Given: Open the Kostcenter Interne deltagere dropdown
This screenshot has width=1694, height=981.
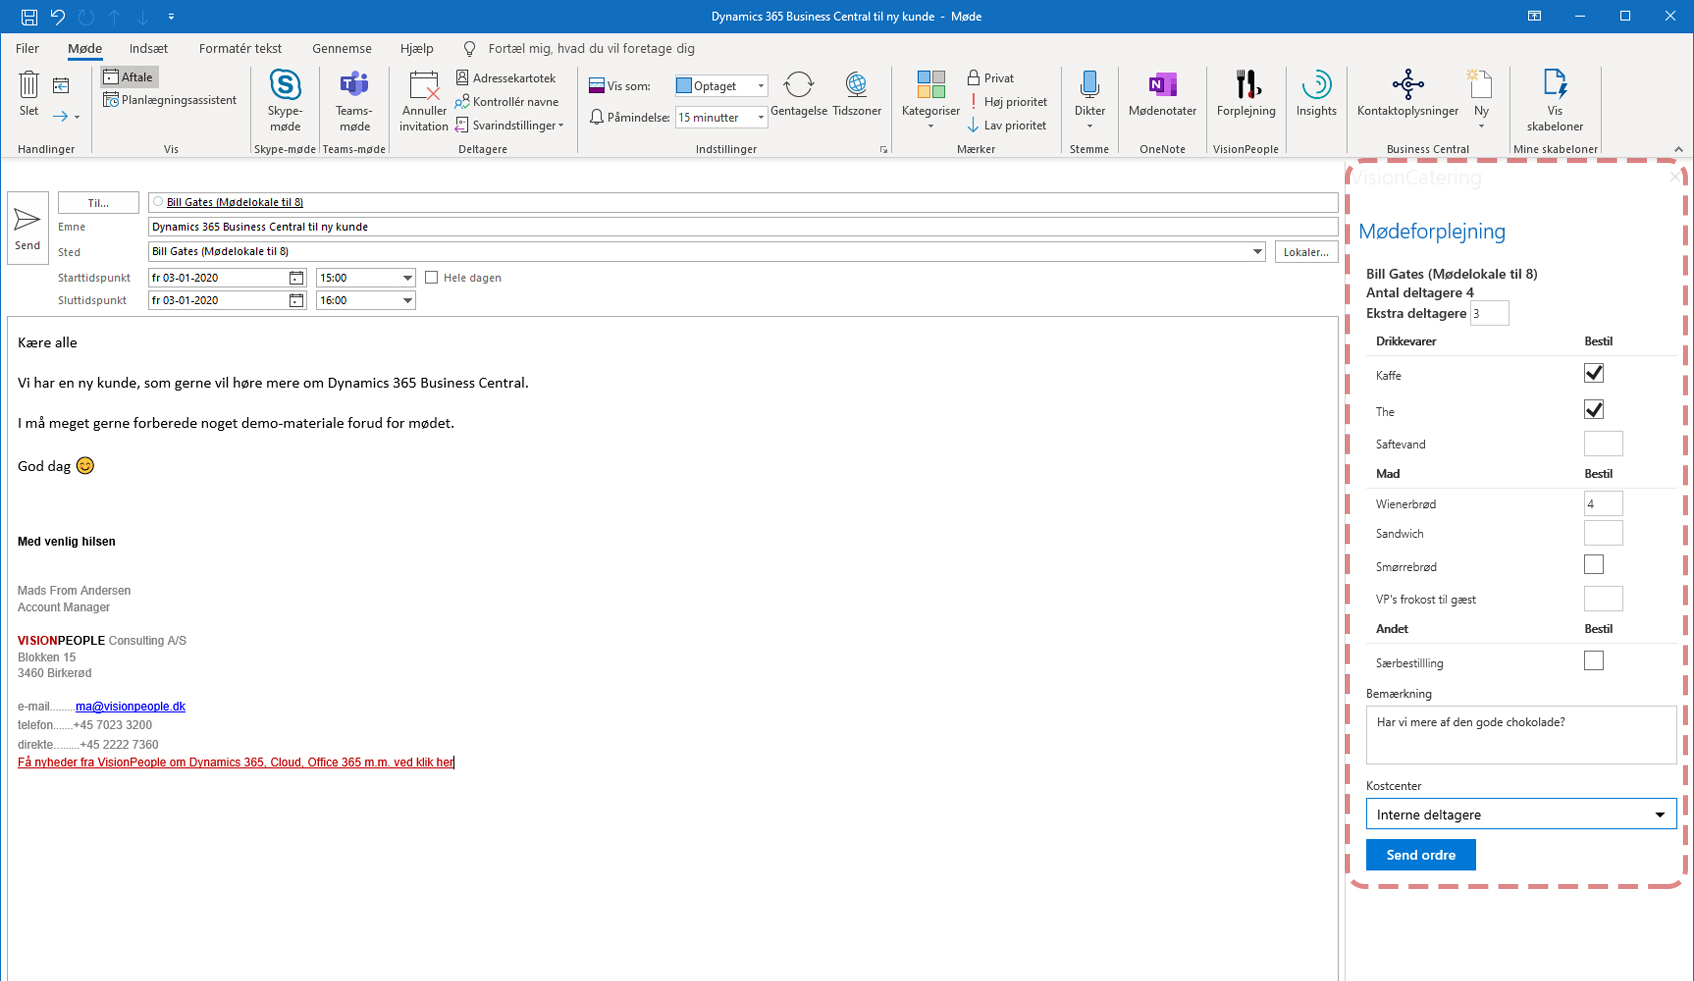Looking at the screenshot, I should point(1521,814).
